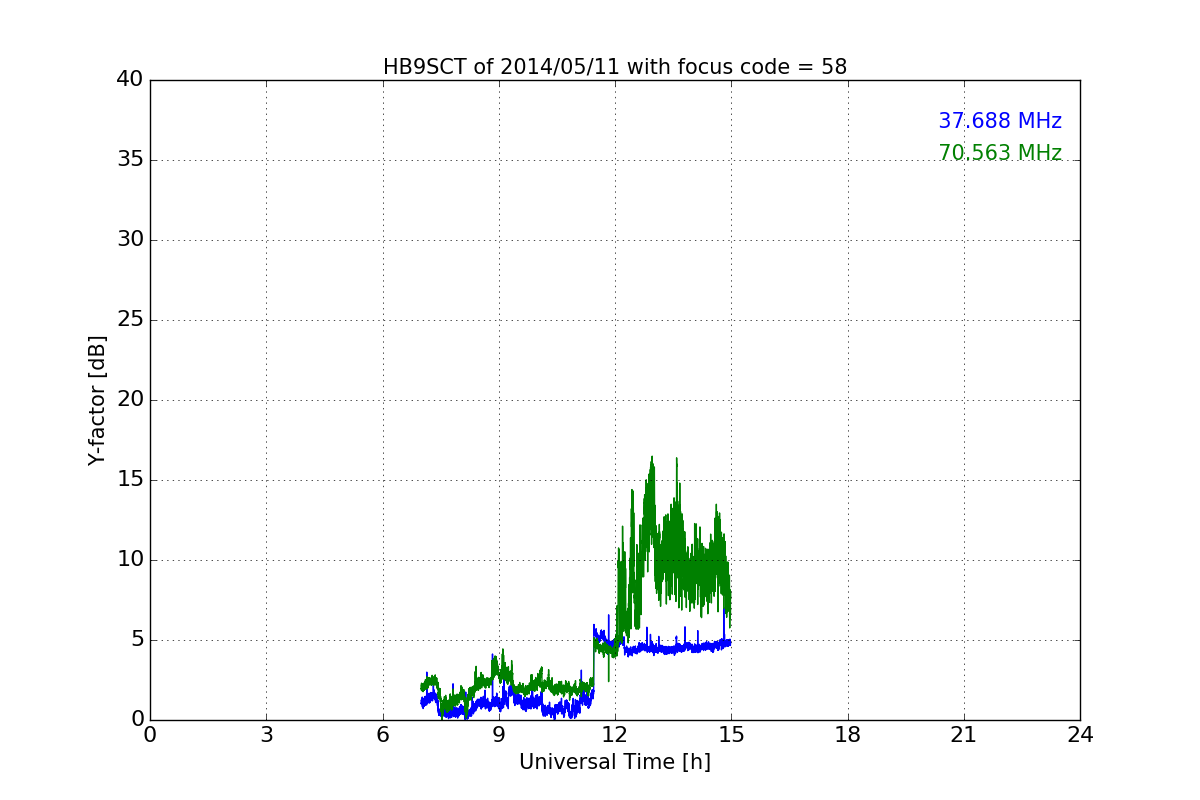Click the y-axis tick label 25
This screenshot has width=1200, height=800.
(x=129, y=320)
